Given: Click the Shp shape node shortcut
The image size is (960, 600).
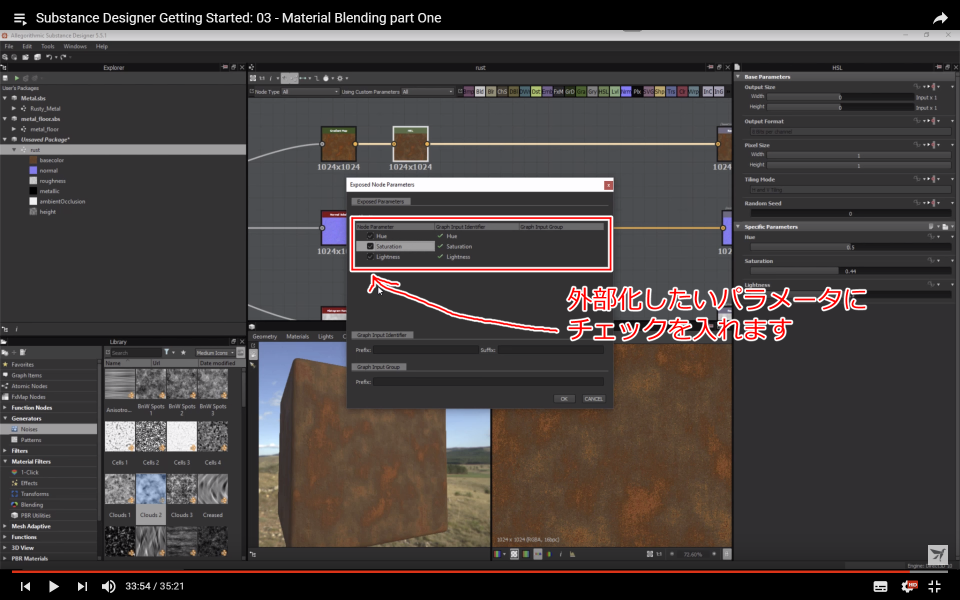Looking at the screenshot, I should click(659, 92).
